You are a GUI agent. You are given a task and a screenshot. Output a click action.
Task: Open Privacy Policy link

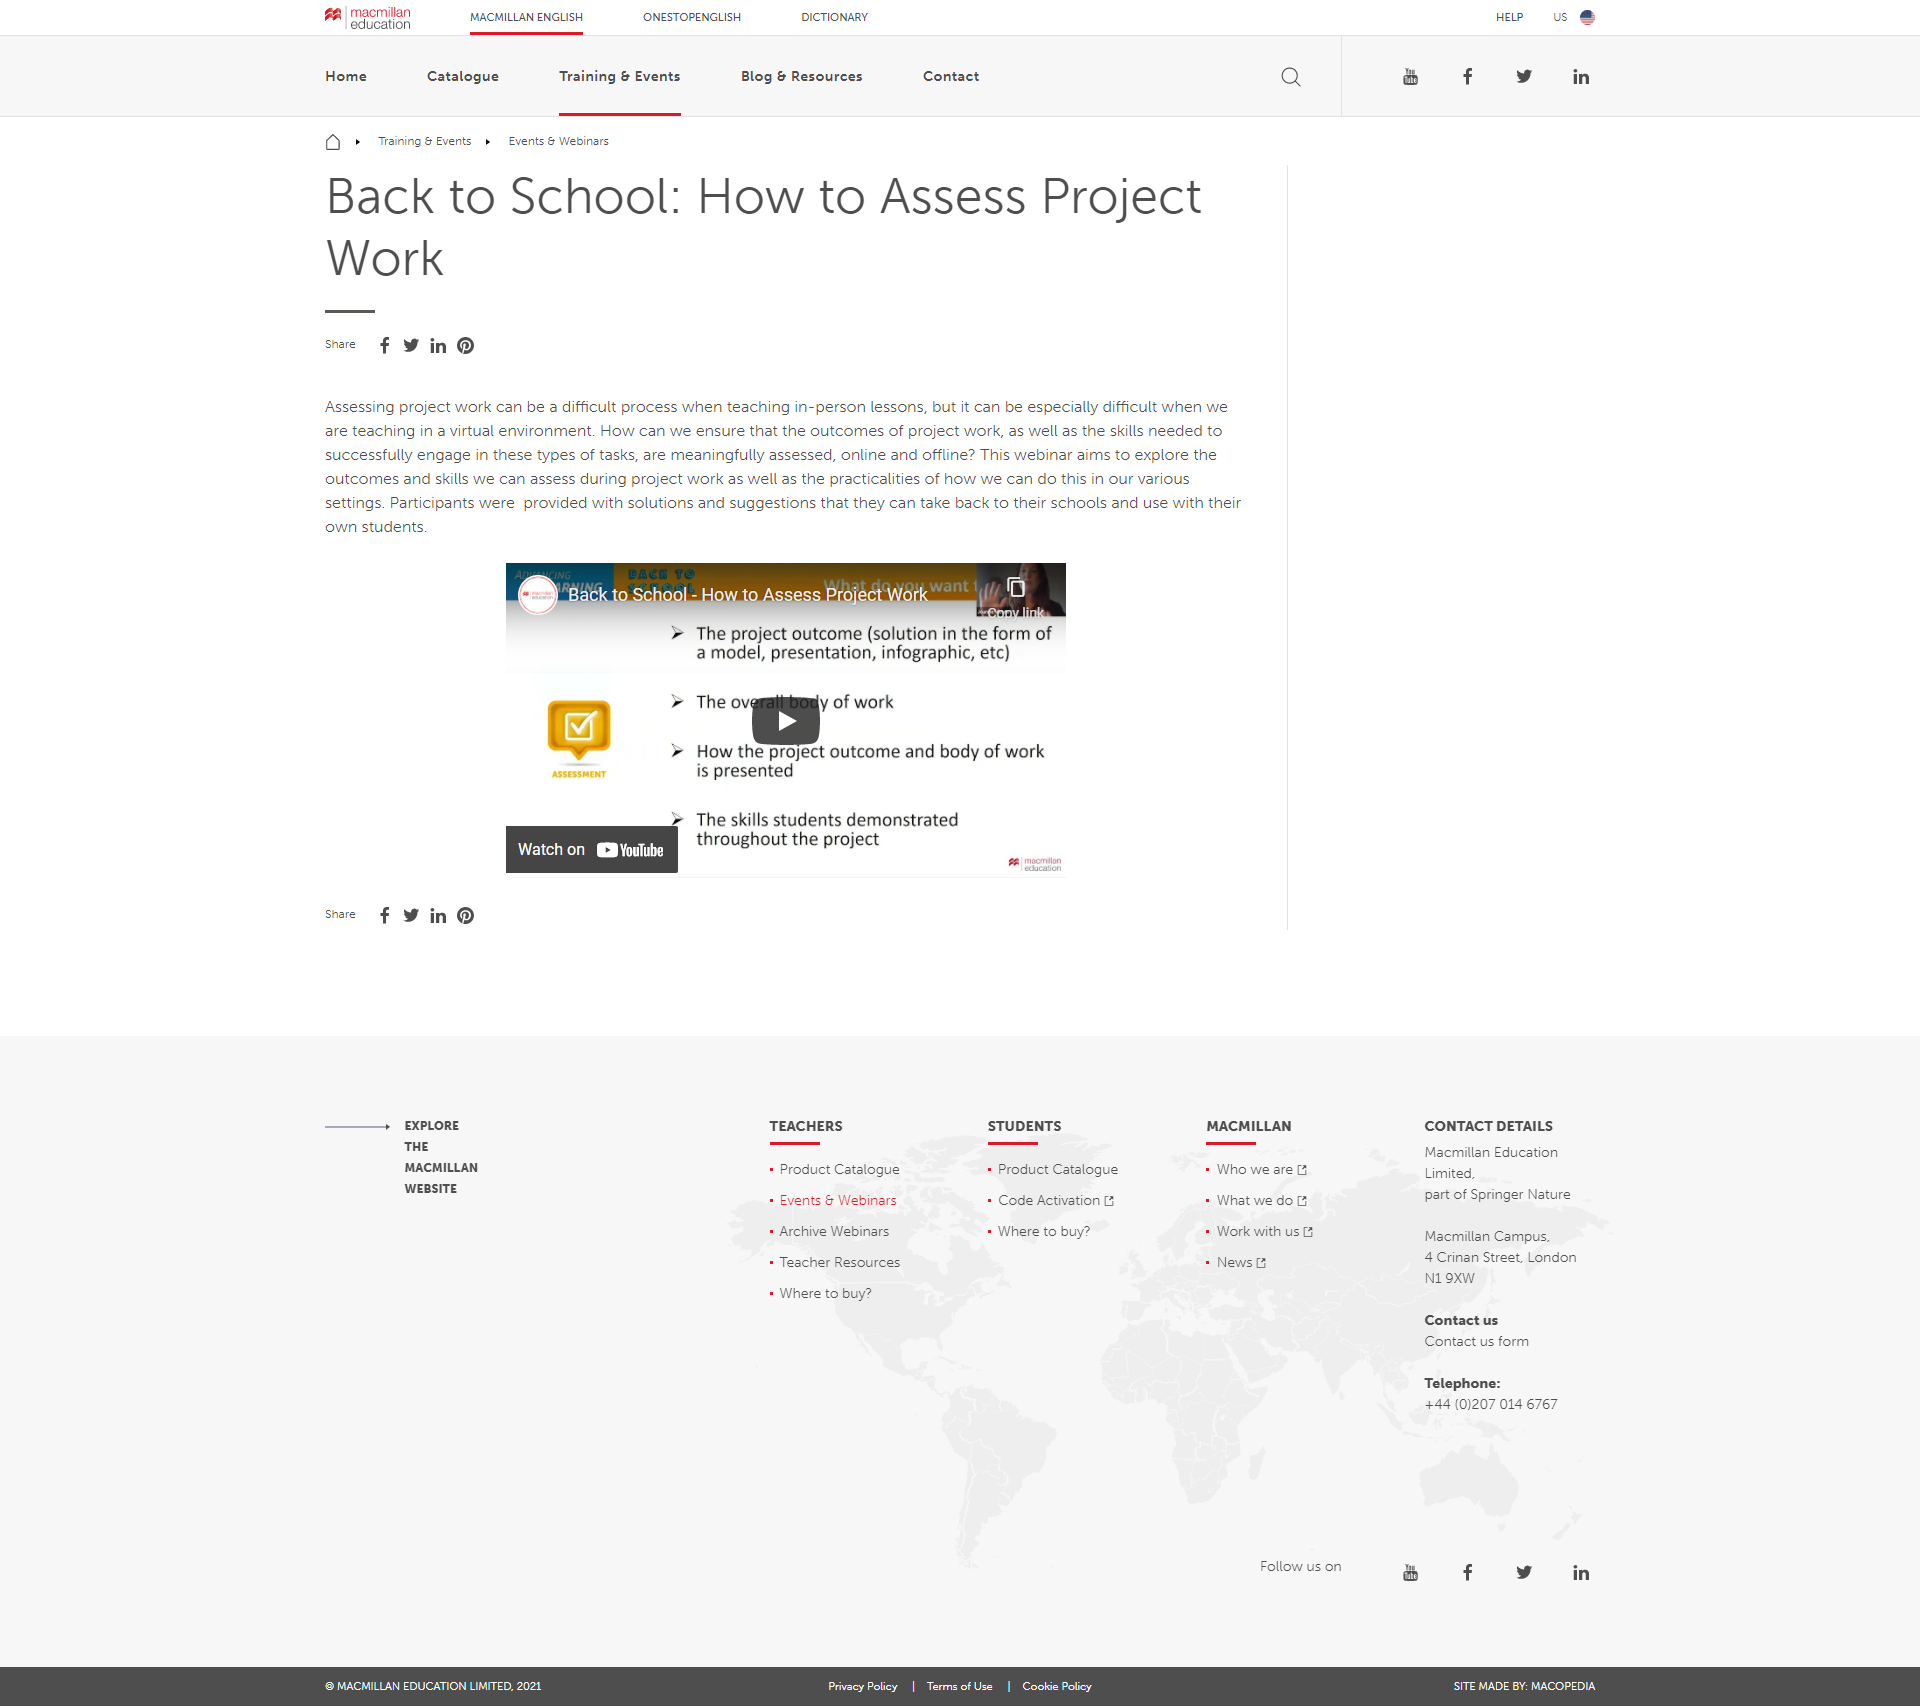[863, 1687]
